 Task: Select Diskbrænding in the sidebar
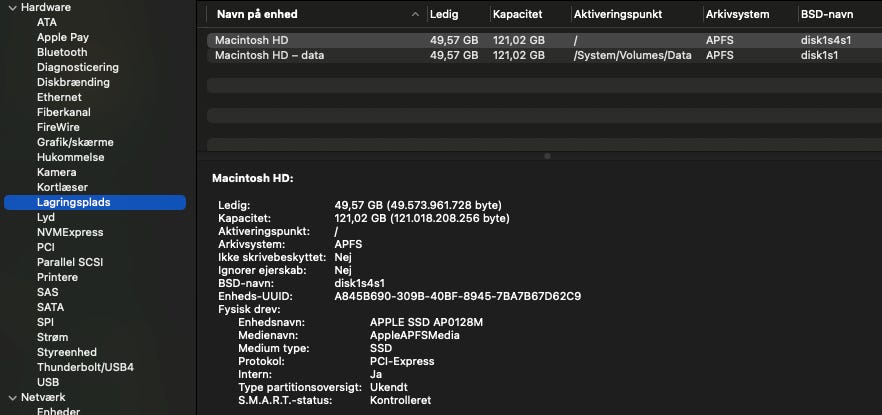pos(73,82)
